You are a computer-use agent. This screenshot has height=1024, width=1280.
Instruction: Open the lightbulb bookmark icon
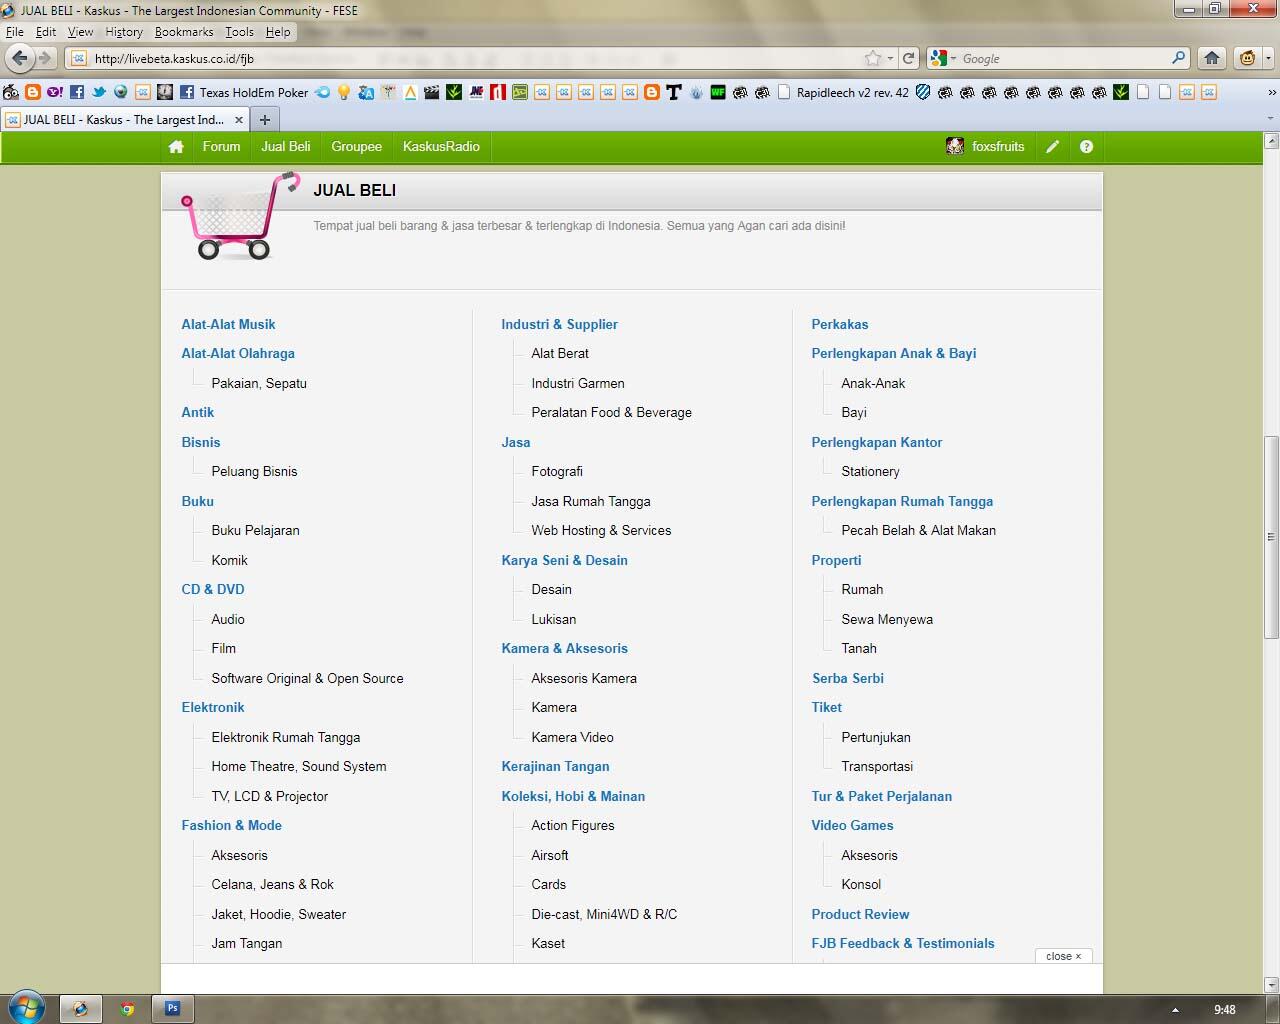click(x=344, y=92)
